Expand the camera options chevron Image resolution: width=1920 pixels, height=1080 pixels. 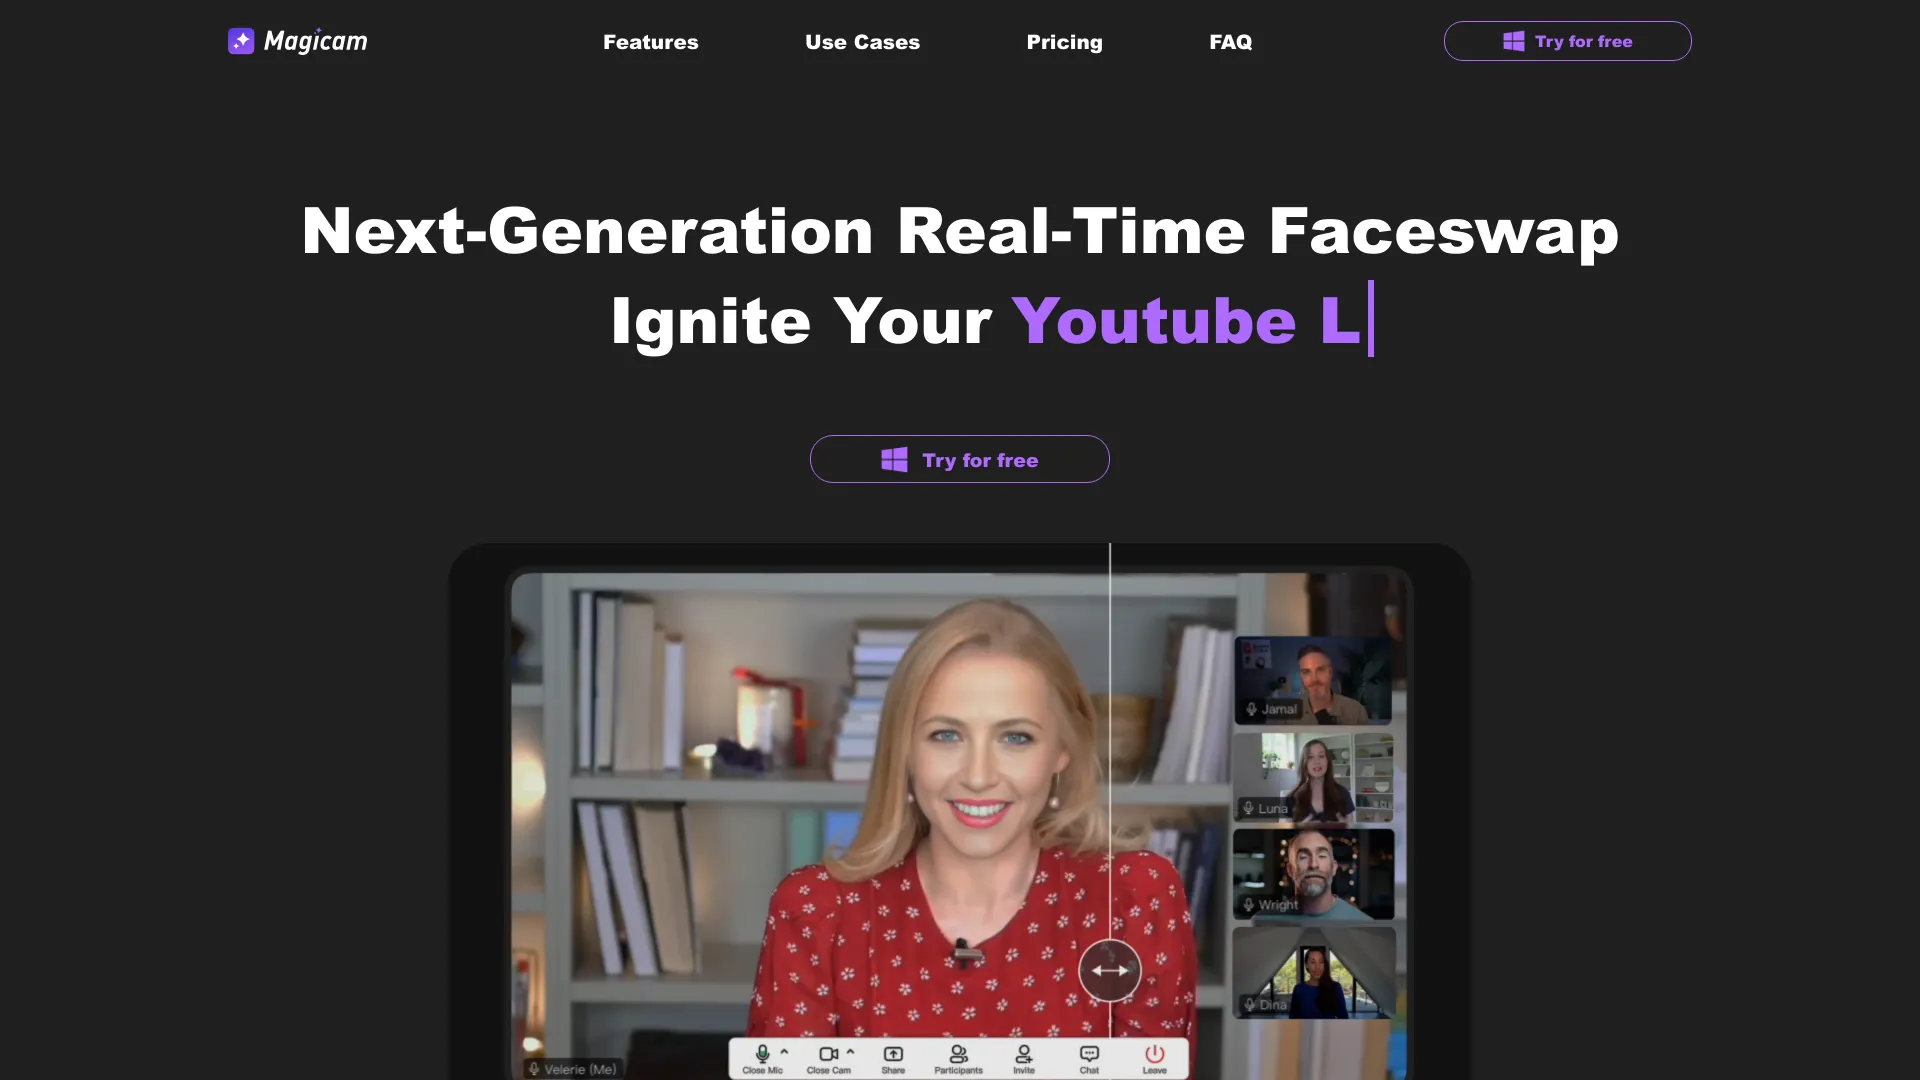click(x=851, y=1051)
